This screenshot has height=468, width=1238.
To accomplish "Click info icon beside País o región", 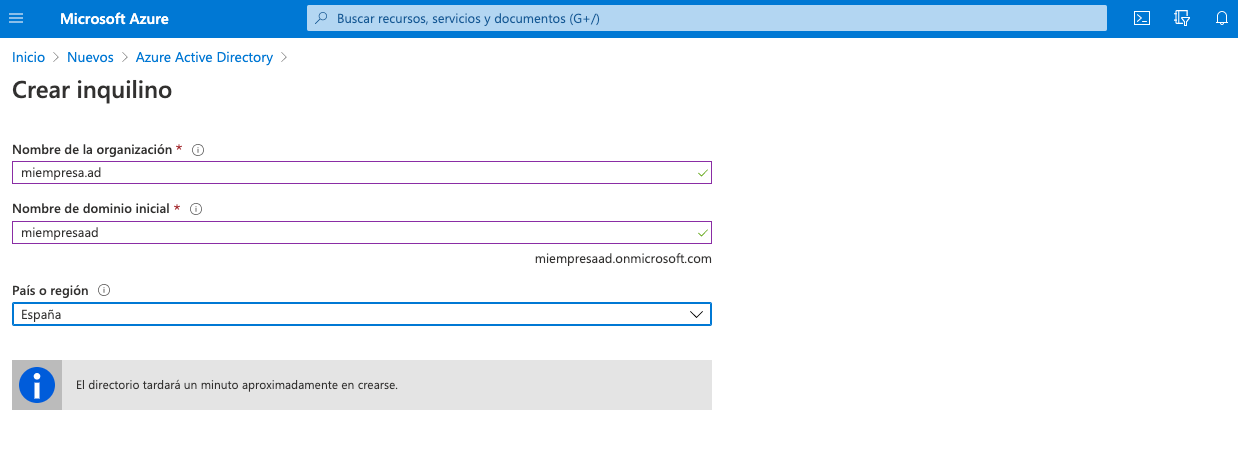I will (x=104, y=291).
